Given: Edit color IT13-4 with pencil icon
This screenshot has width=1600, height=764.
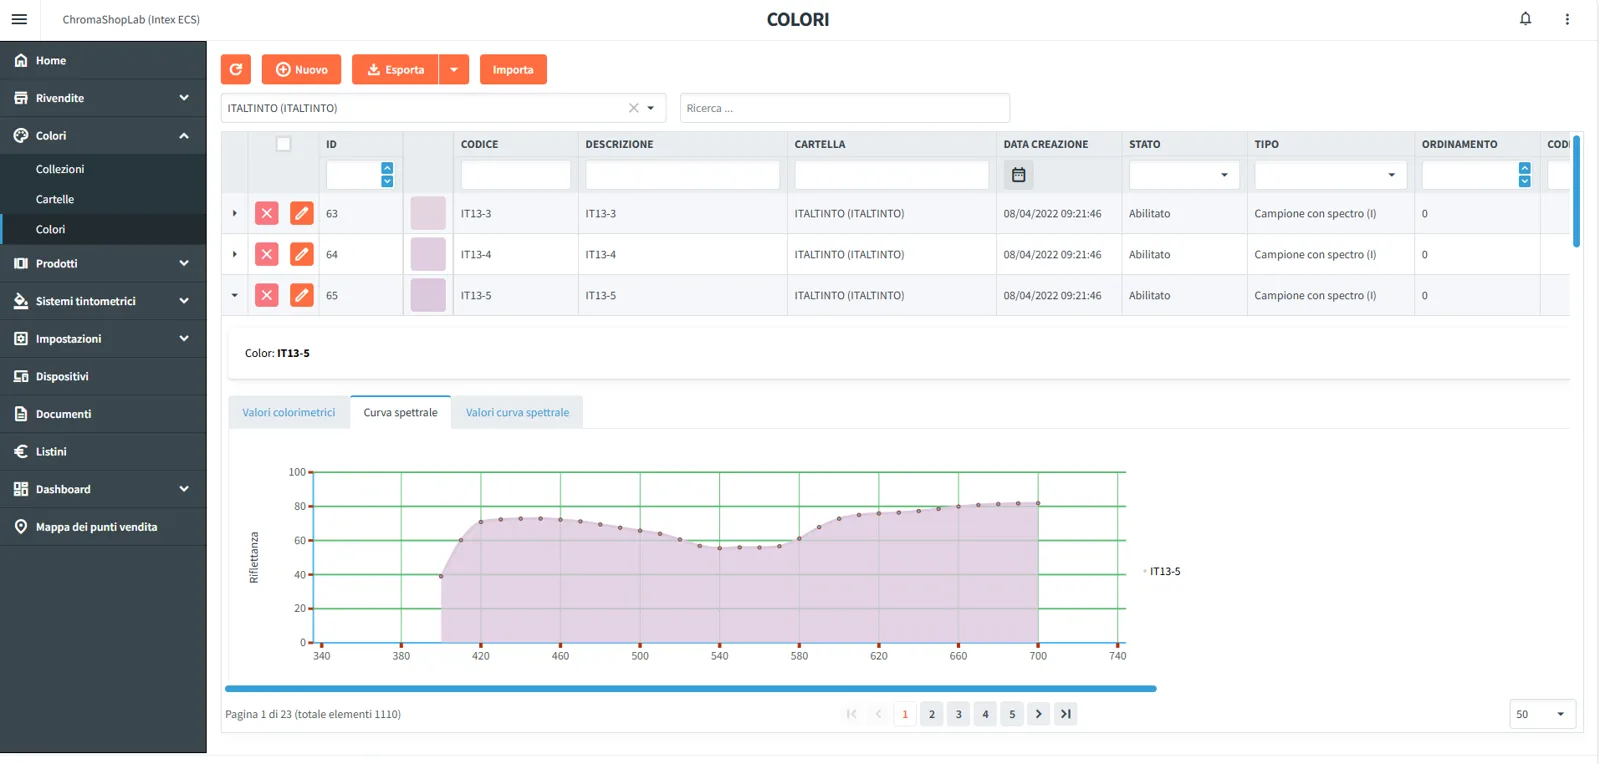Looking at the screenshot, I should click(301, 254).
